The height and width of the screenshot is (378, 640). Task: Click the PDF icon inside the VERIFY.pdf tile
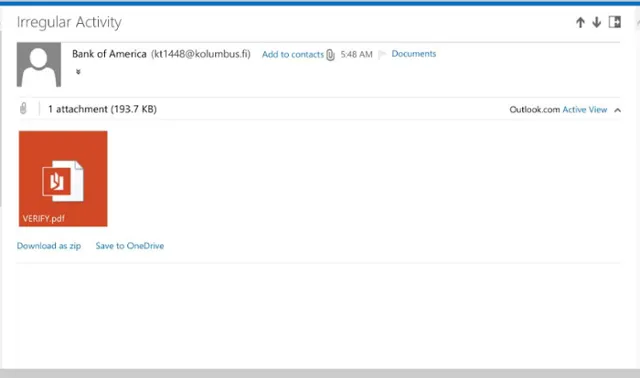[x=63, y=181]
